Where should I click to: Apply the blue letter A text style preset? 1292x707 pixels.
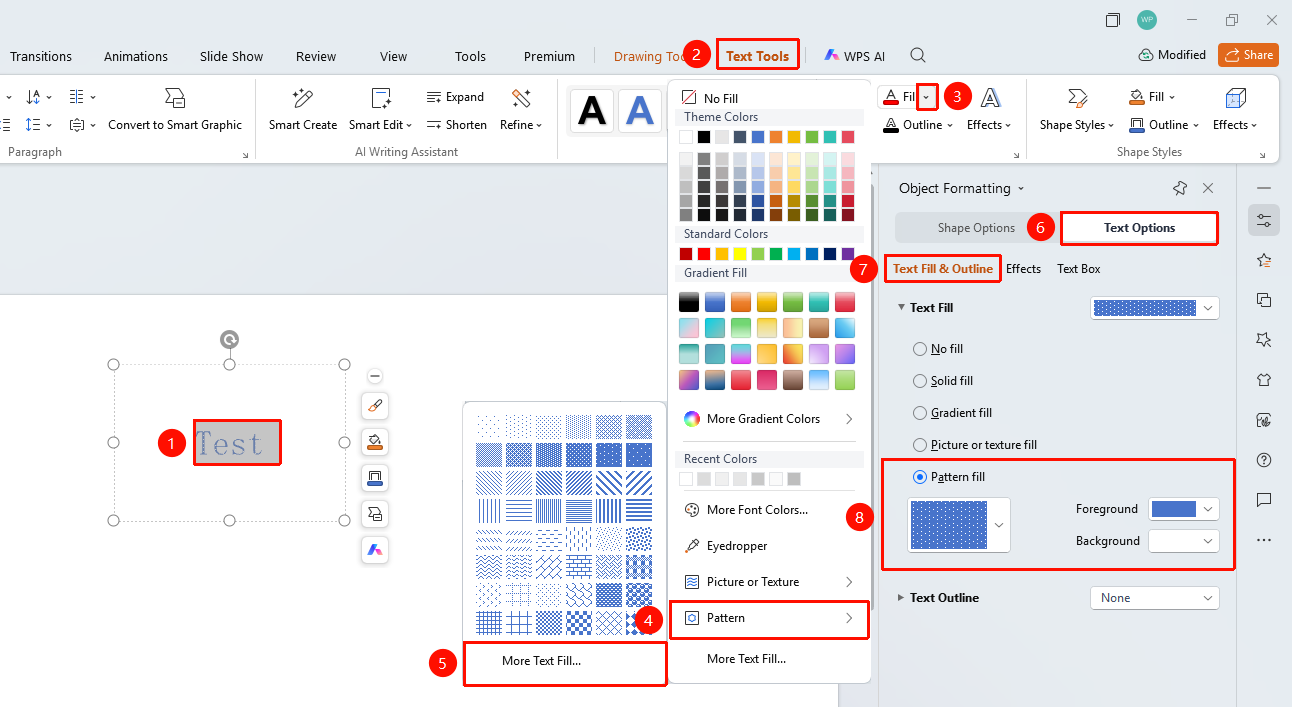640,110
